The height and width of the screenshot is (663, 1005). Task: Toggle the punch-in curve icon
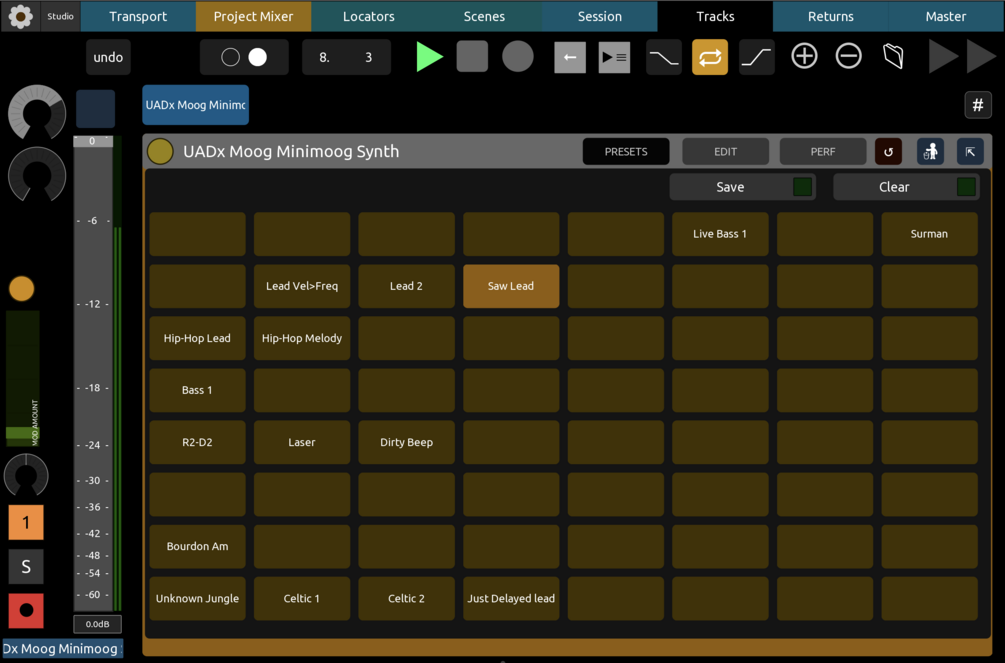[664, 57]
